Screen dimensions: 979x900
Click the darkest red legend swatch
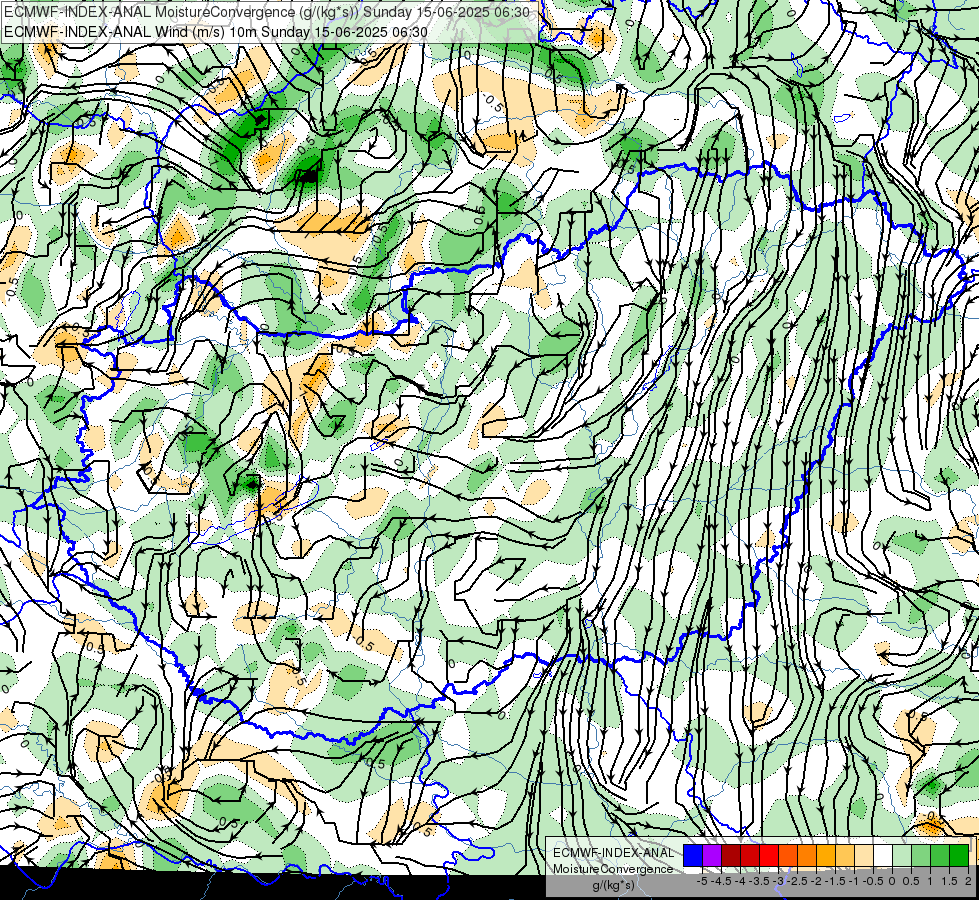(x=731, y=855)
